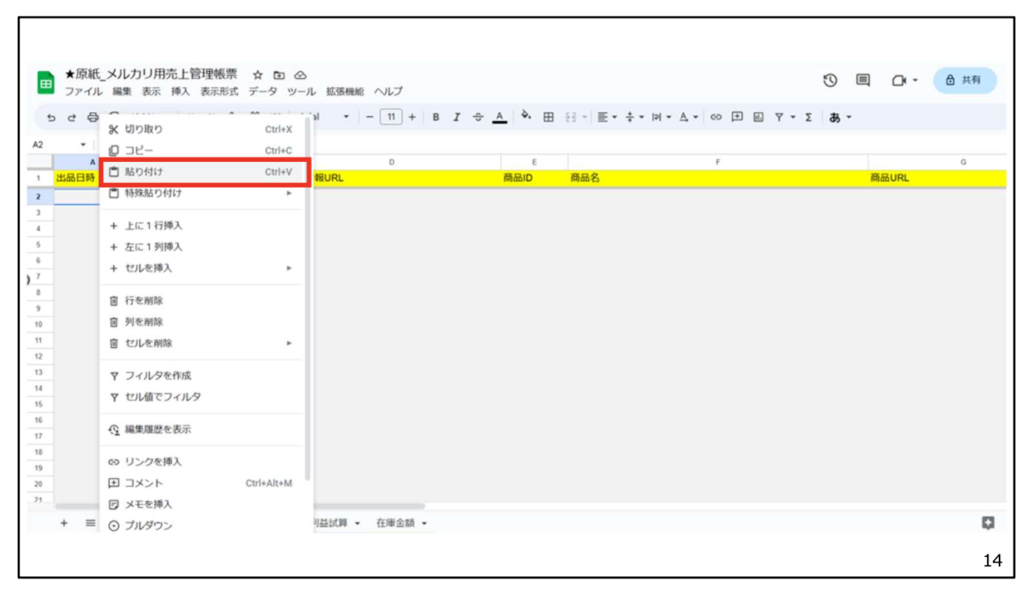
Task: Click the font size input box
Action: [x=391, y=117]
